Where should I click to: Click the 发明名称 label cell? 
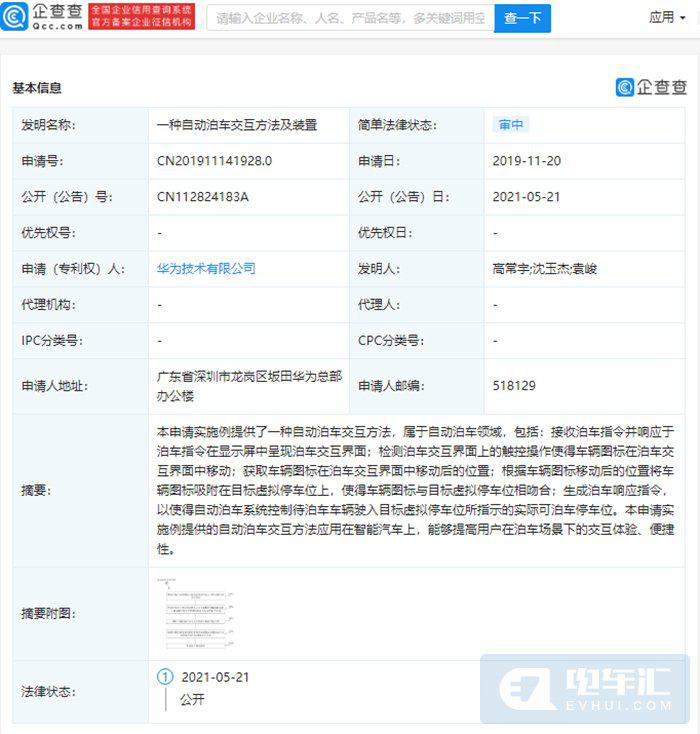pos(81,125)
